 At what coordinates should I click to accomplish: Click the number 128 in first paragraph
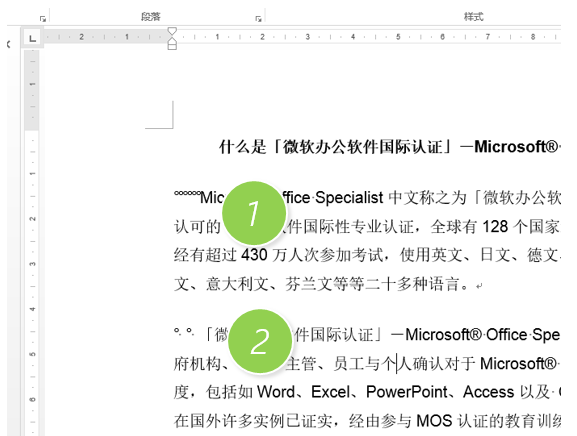(x=496, y=227)
